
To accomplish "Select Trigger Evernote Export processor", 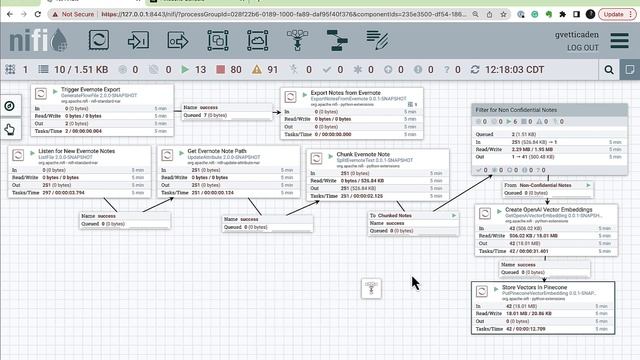I will click(102, 110).
